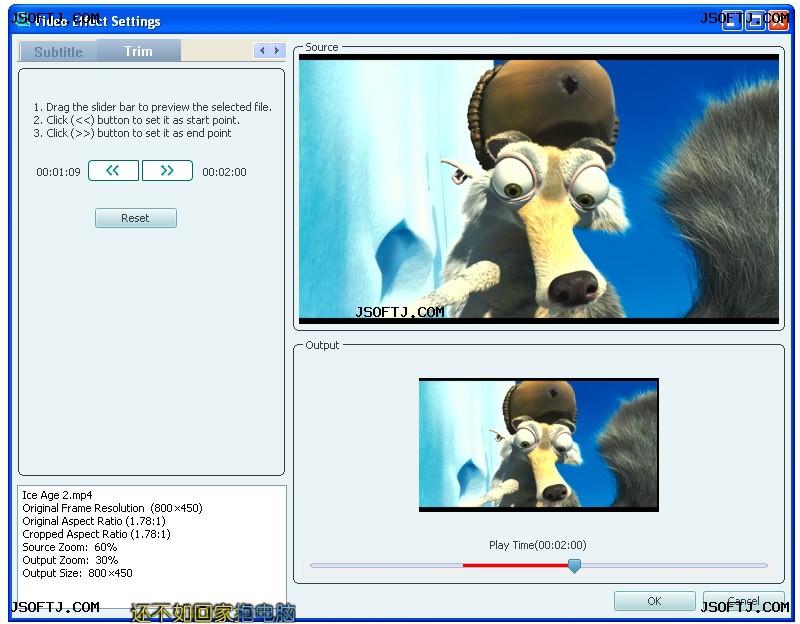Click the Output Size: 800×450 line
Screen dimensions: 800x624
click(x=77, y=573)
